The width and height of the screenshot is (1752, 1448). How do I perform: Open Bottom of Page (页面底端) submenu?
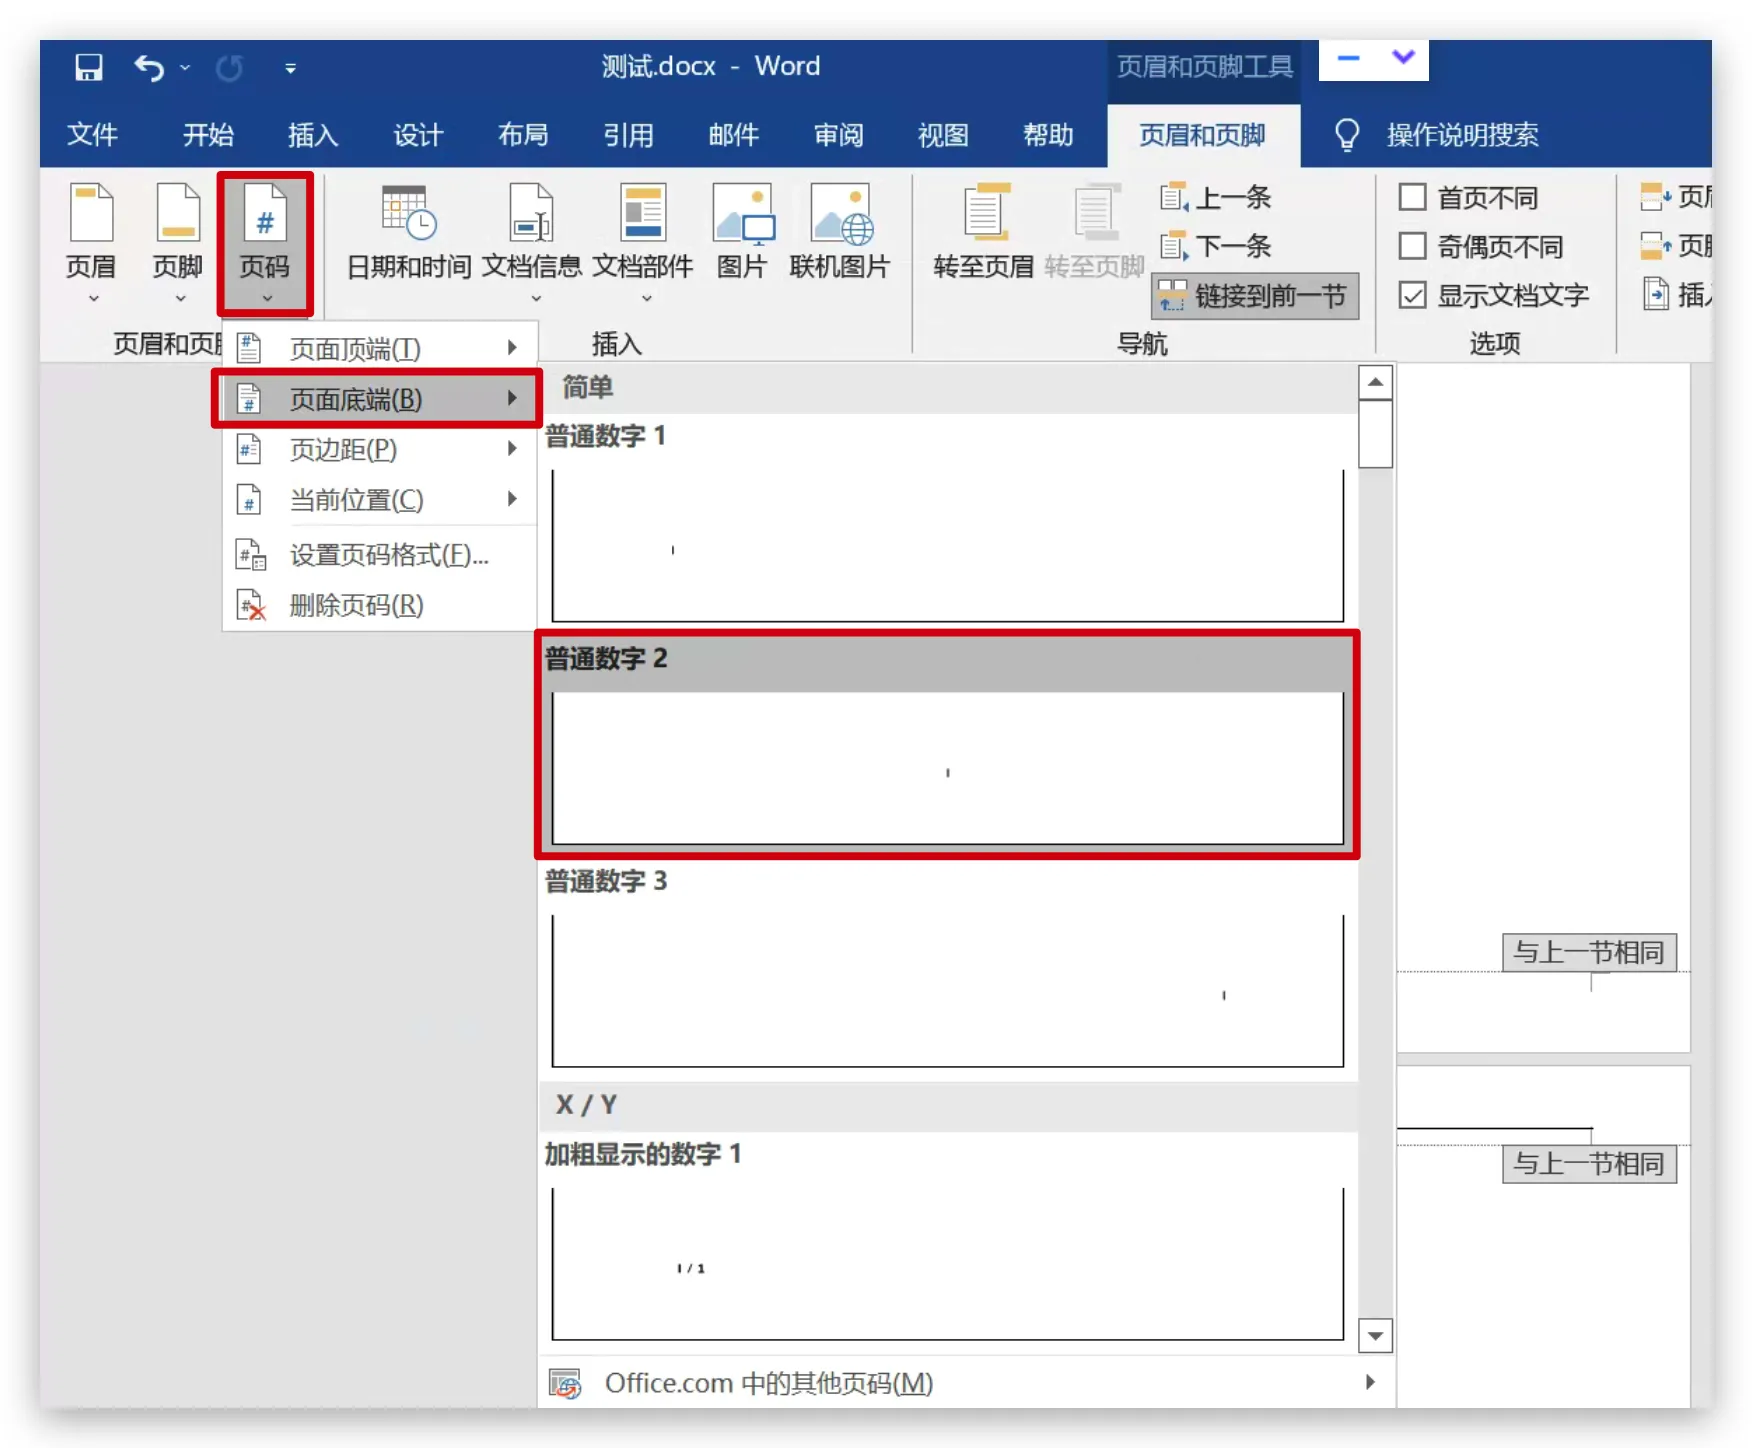pyautogui.click(x=379, y=399)
